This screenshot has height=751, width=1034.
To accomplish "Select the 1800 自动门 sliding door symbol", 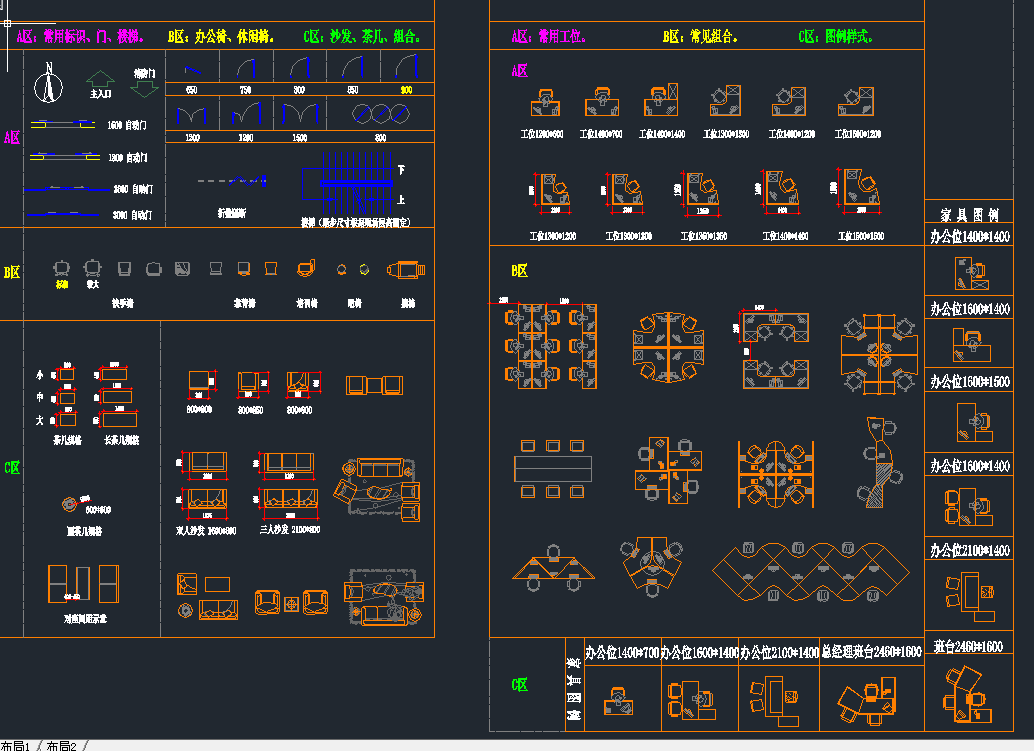I will point(65,156).
